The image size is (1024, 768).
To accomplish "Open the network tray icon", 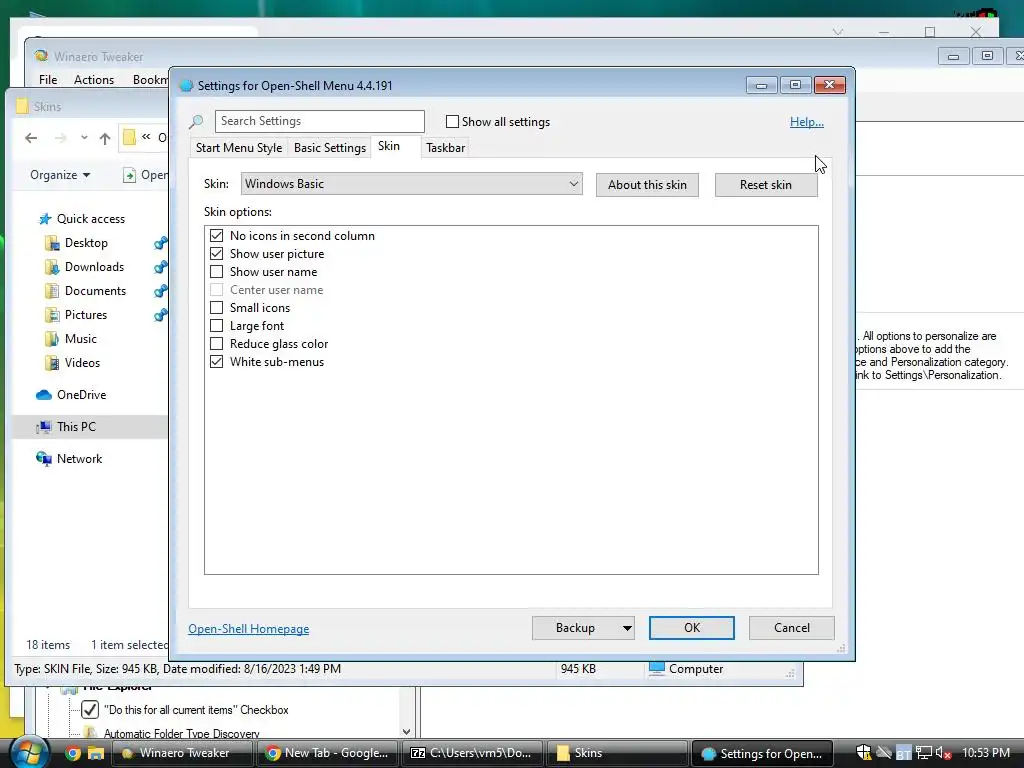I will click(923, 753).
